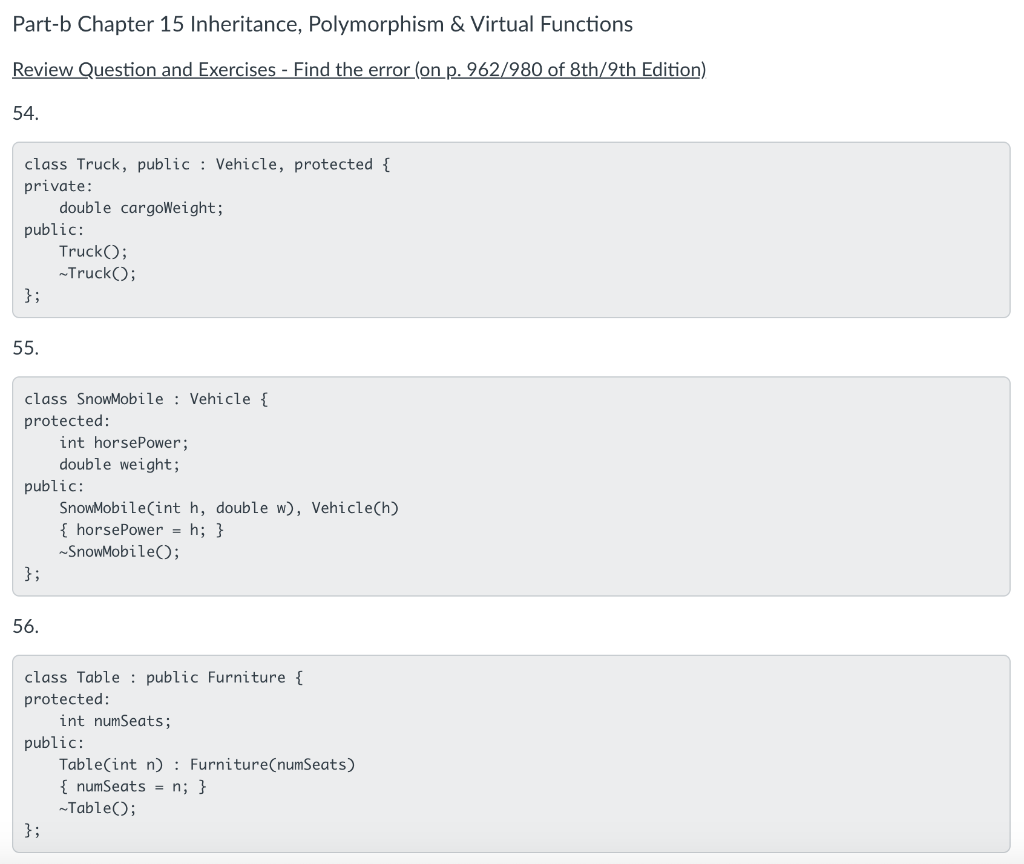Click the 'int horsePower;' declaration

(121, 442)
